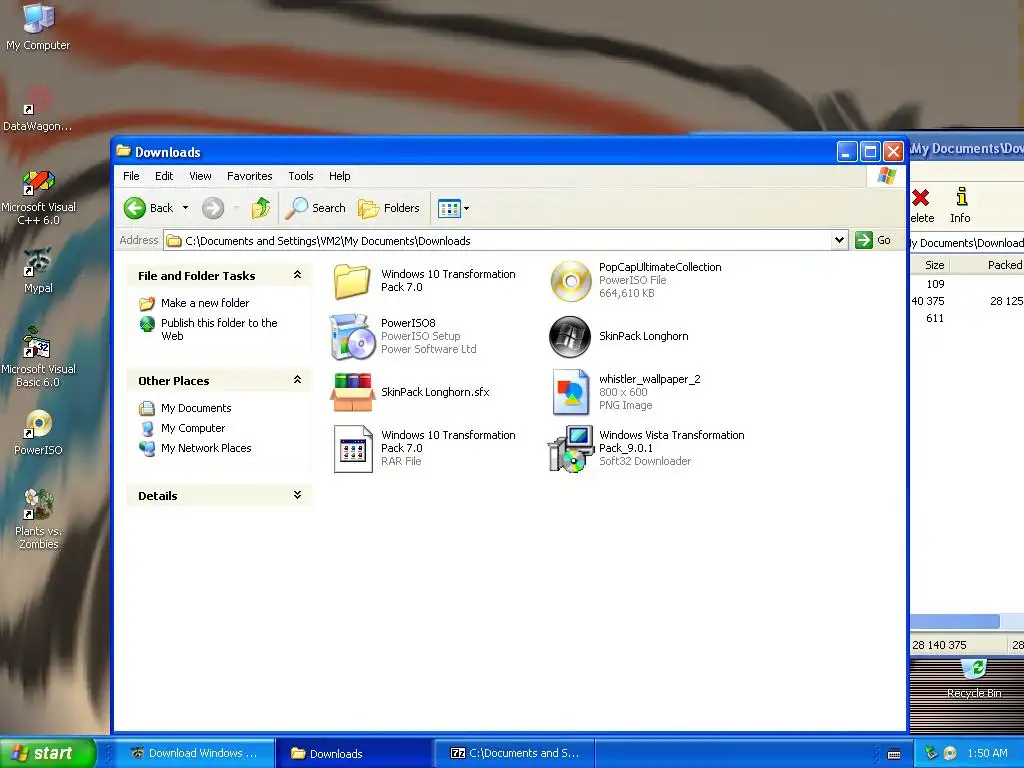Click the system clock showing 1:50 AM

[987, 753]
